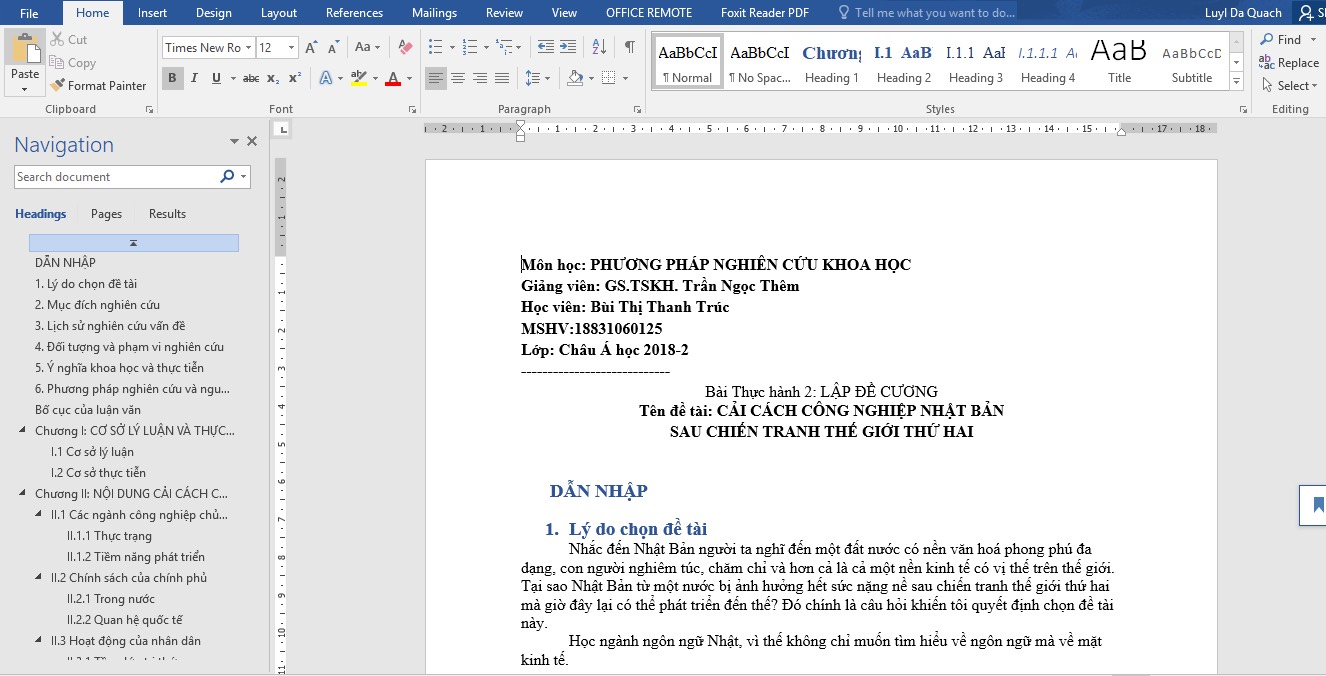Justify the paragraph text

[502, 78]
